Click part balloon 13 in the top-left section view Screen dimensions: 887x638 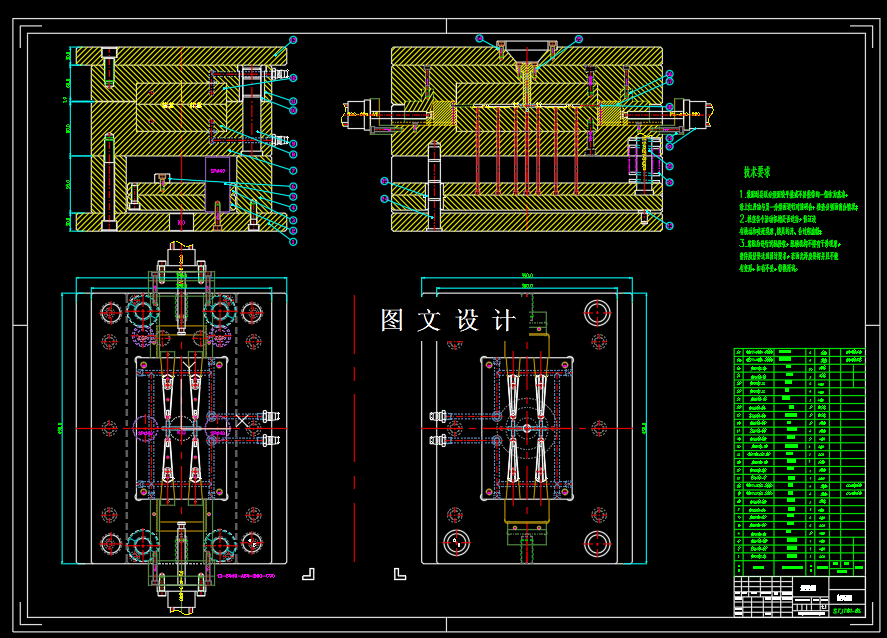tap(292, 40)
